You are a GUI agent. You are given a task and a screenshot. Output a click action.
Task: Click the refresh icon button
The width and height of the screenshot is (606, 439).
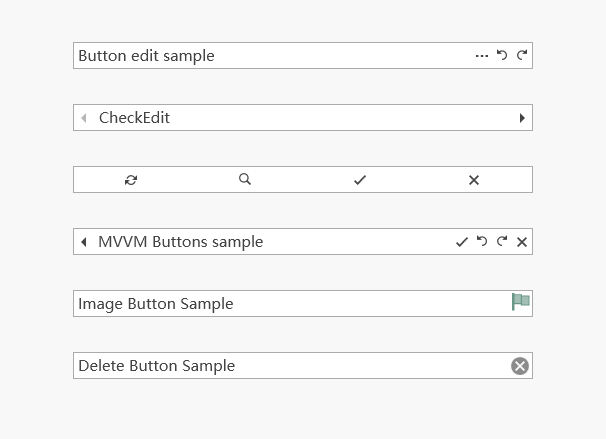(131, 180)
